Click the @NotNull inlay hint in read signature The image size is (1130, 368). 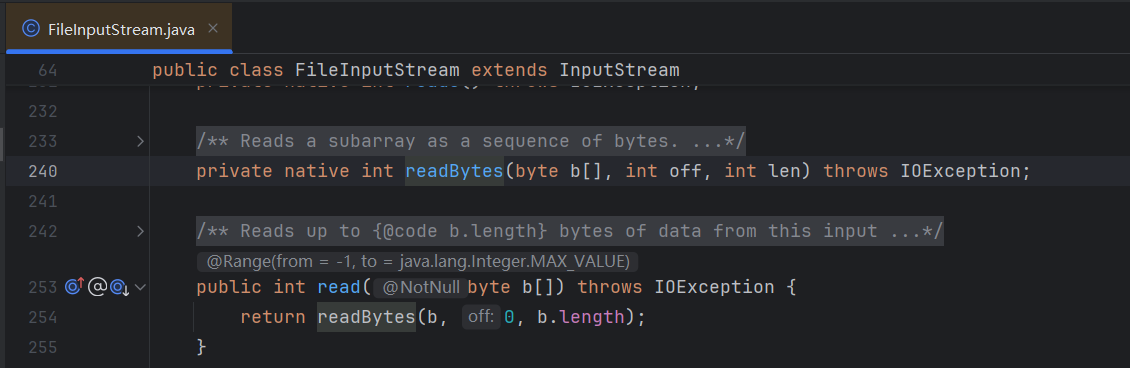[420, 287]
